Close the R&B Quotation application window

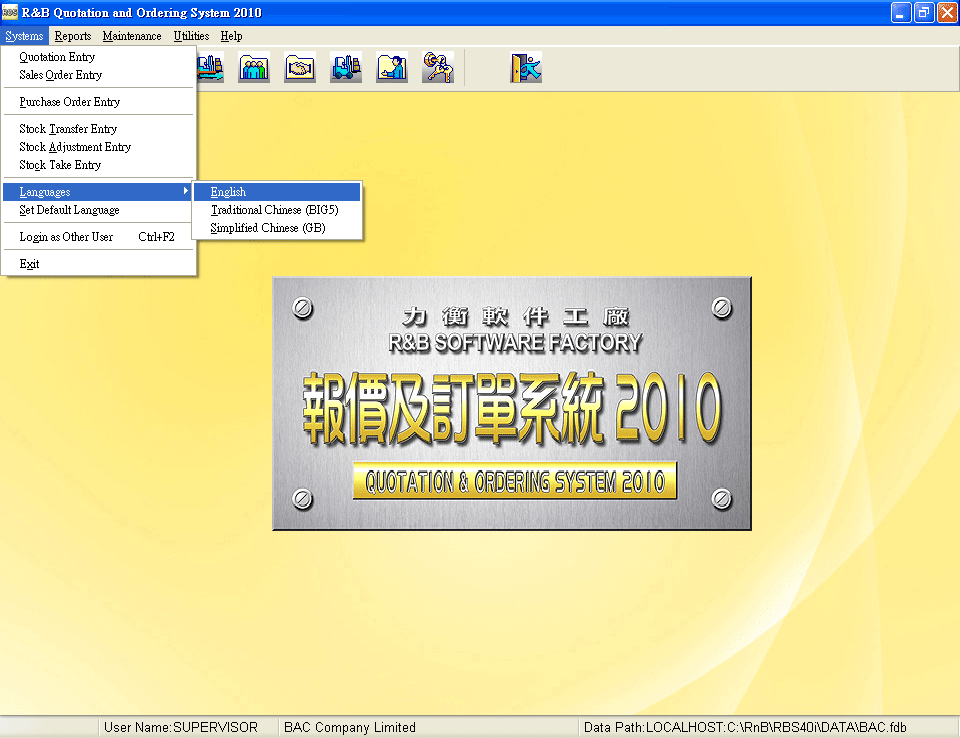tap(947, 13)
